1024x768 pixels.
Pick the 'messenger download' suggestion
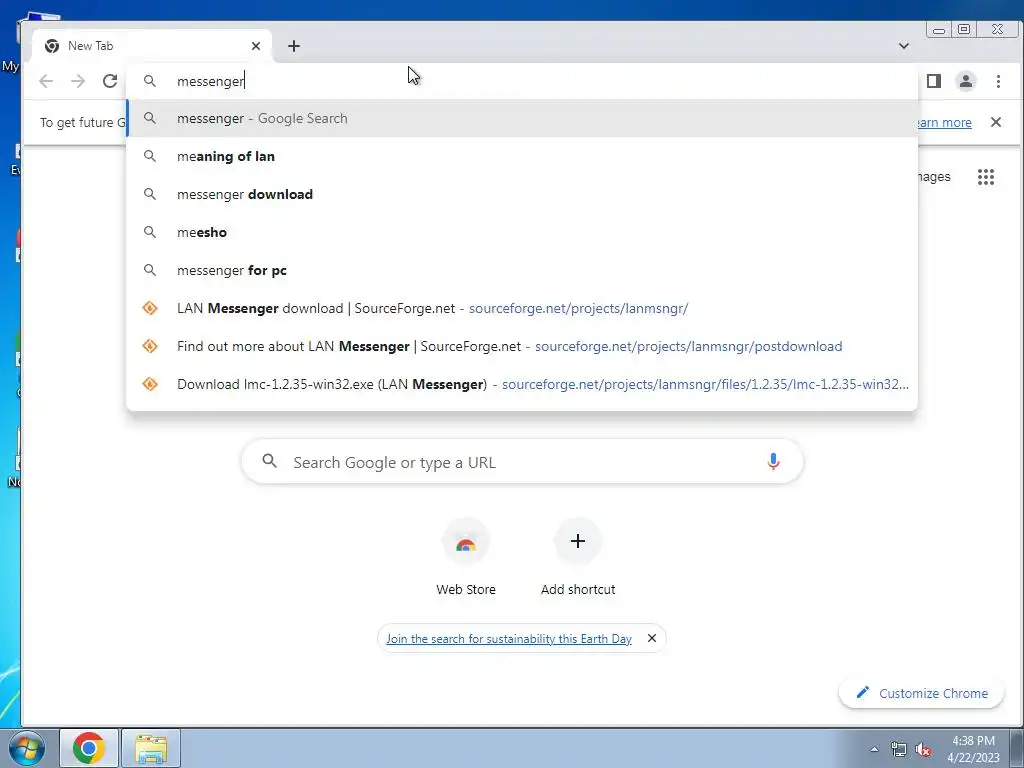pyautogui.click(x=522, y=194)
